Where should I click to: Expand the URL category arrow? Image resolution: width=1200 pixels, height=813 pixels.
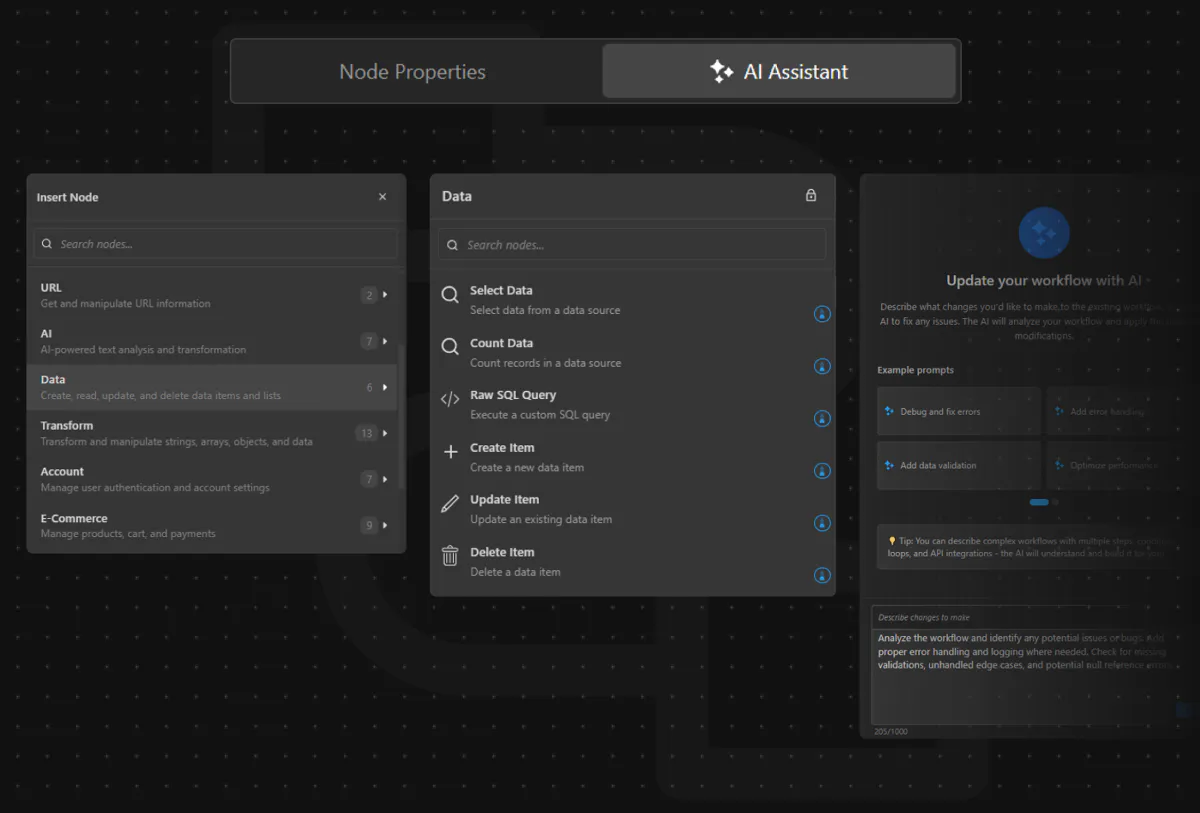click(385, 295)
